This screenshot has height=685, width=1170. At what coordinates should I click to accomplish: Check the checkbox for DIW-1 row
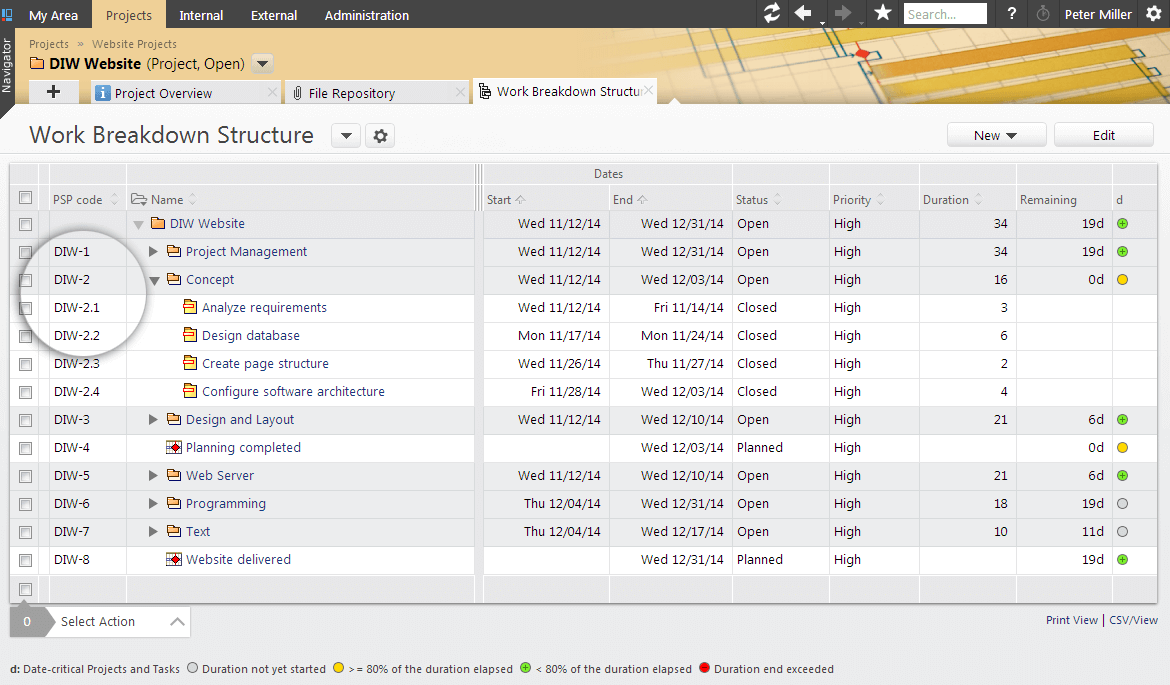click(x=25, y=252)
